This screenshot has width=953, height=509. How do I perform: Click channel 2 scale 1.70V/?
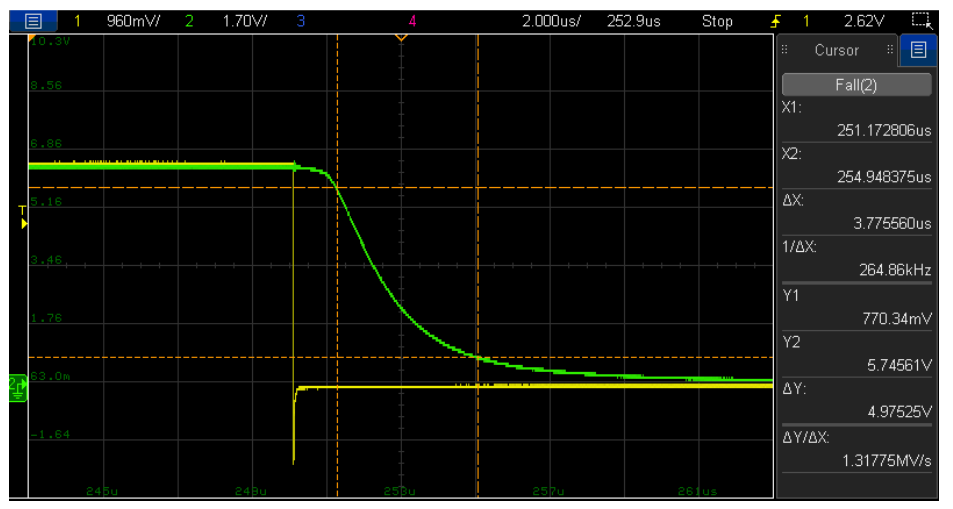pos(245,21)
